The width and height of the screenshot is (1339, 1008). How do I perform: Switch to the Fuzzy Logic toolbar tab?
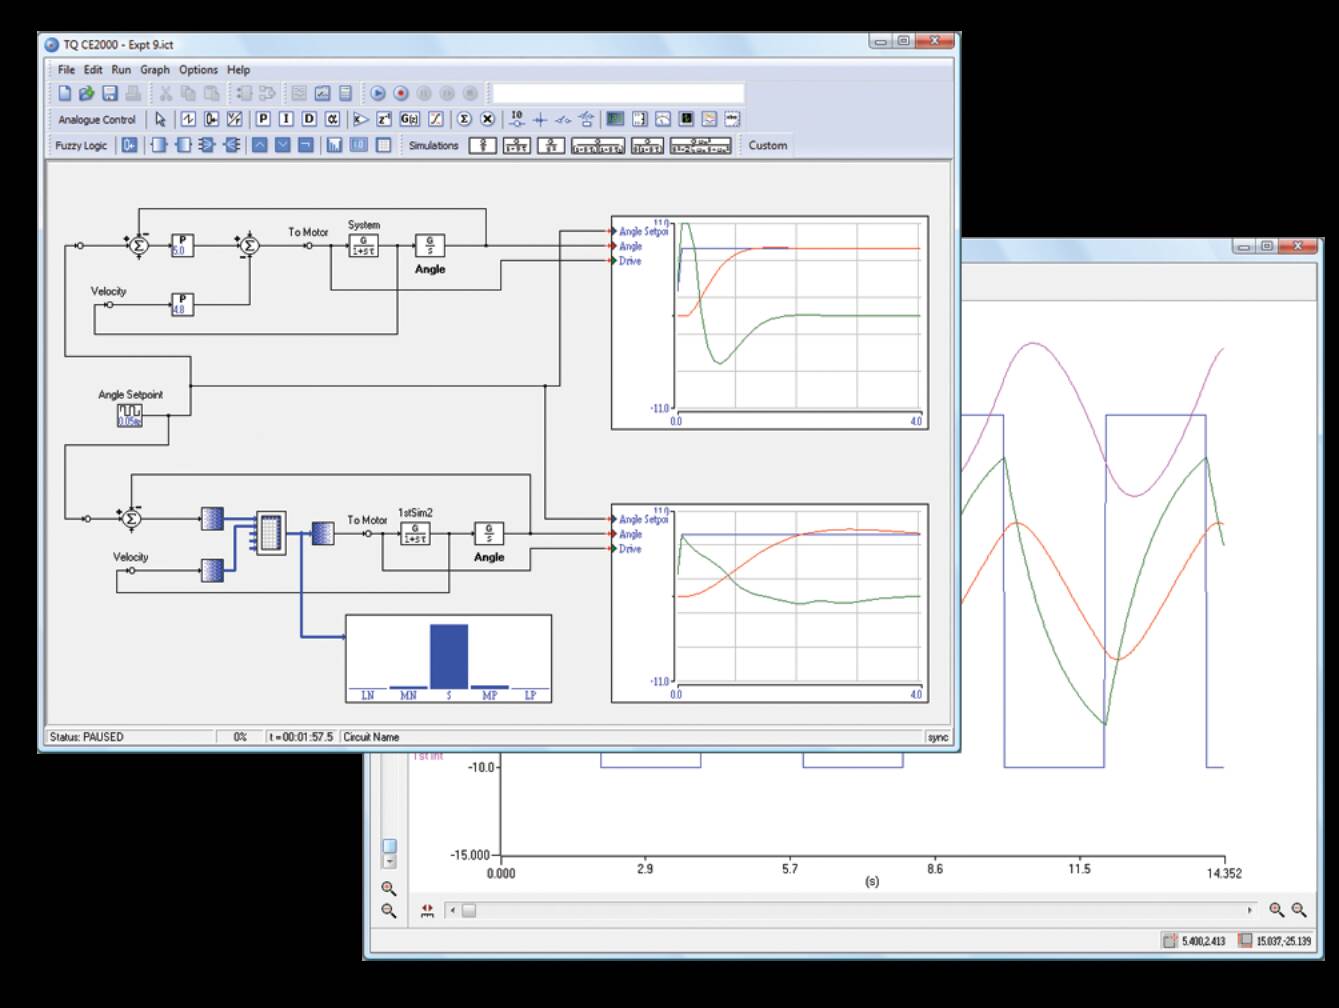click(82, 145)
